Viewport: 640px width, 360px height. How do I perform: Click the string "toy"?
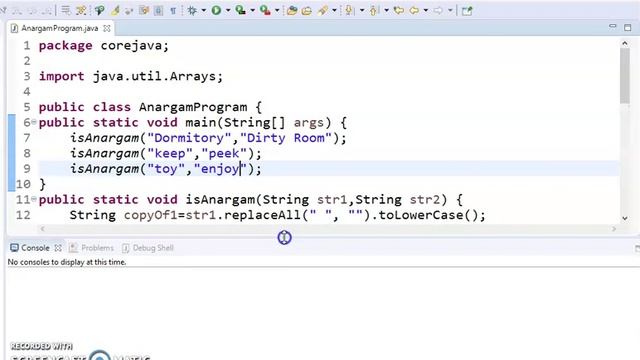point(166,169)
